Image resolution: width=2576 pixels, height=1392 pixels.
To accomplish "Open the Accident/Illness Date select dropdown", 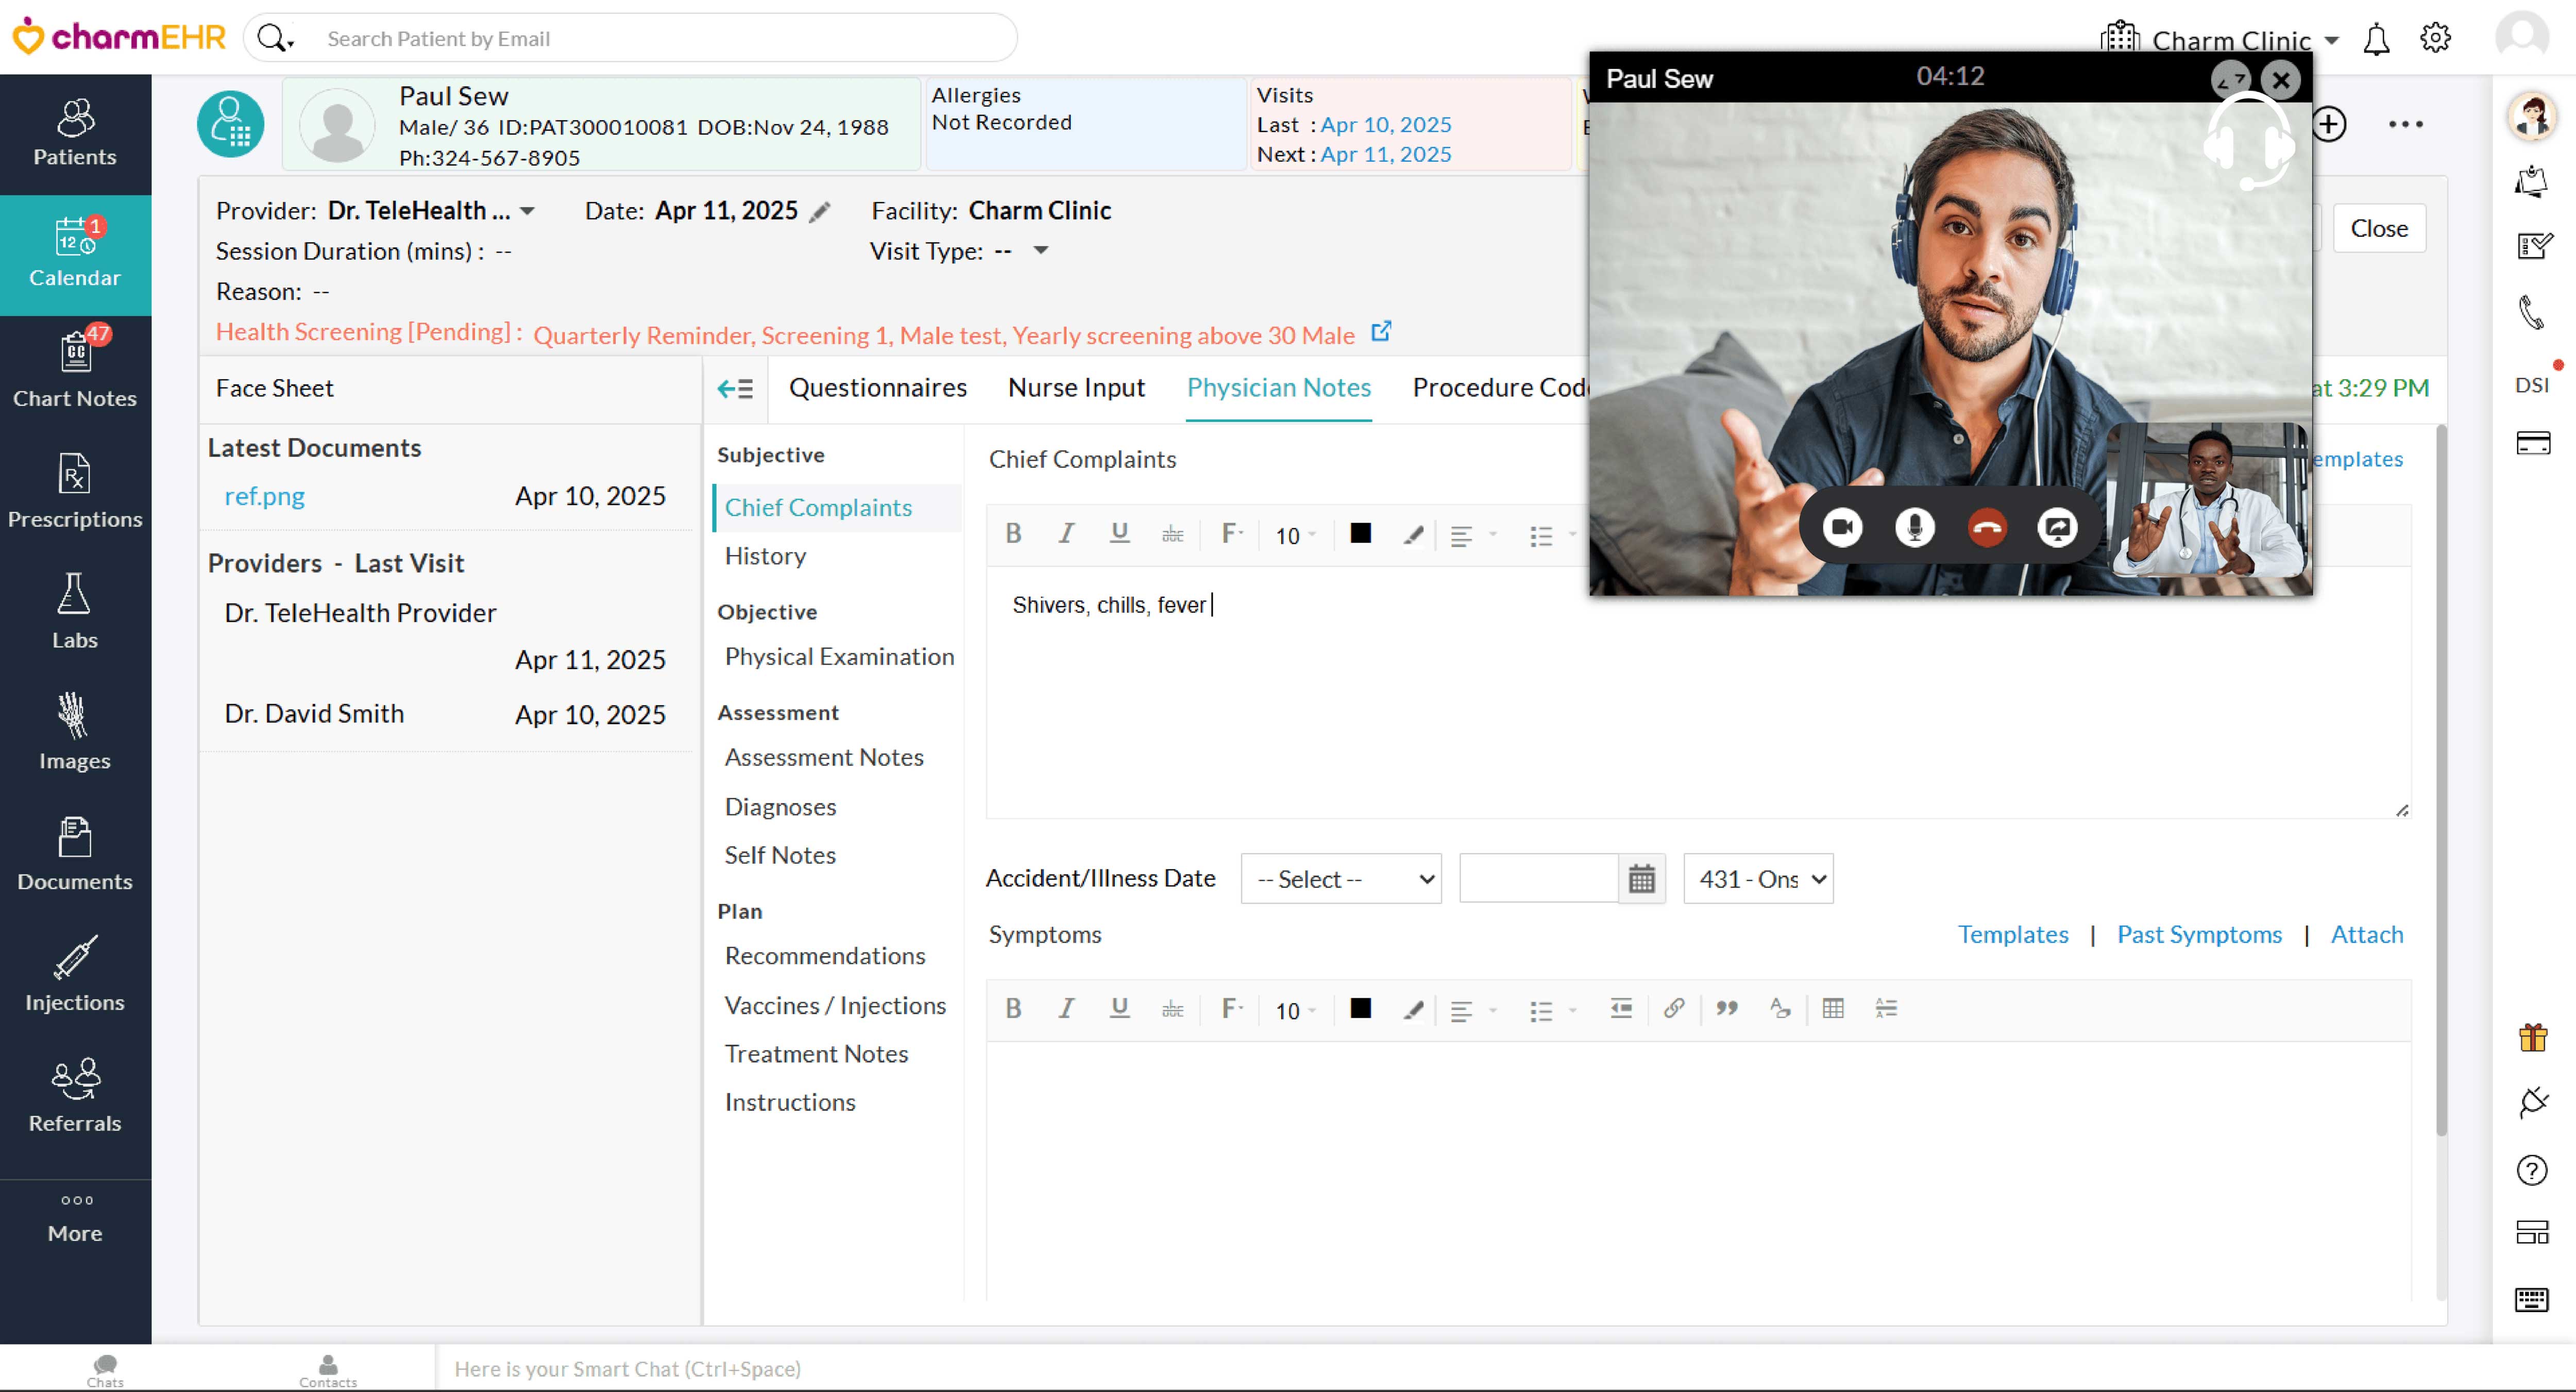I will pyautogui.click(x=1341, y=878).
